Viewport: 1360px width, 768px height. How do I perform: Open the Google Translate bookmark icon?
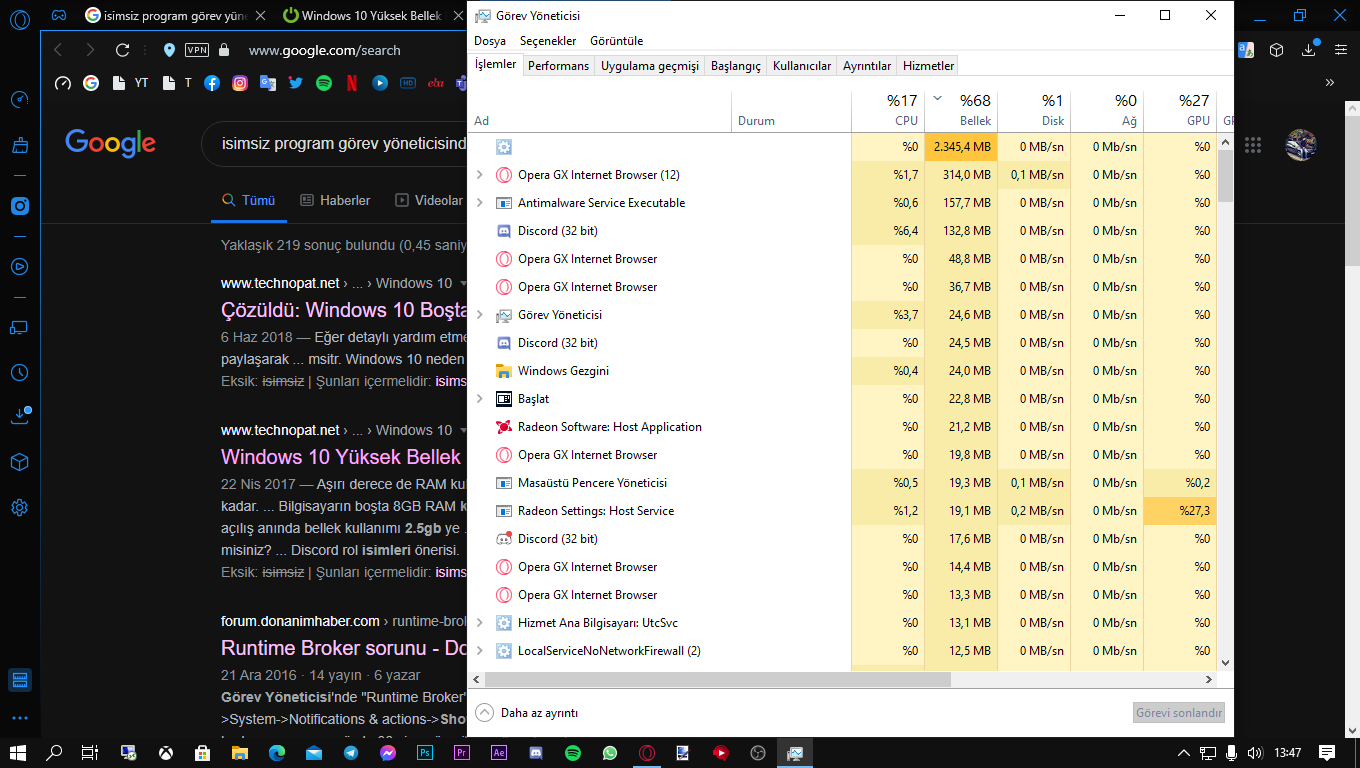267,84
